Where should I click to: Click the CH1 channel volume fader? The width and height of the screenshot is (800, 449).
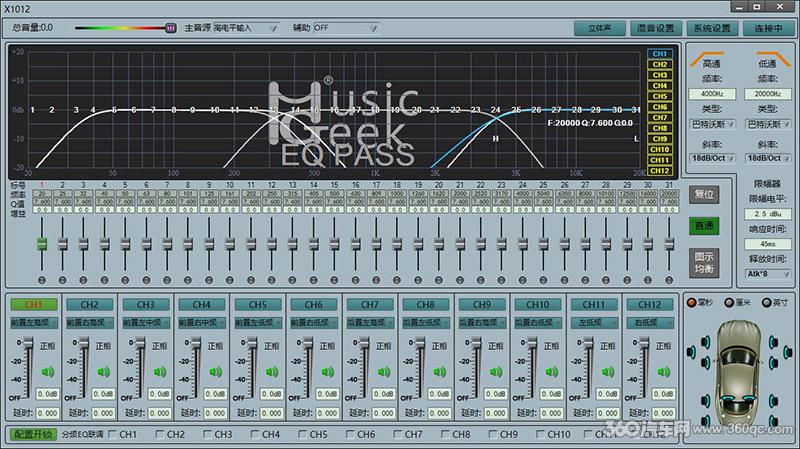(28, 344)
